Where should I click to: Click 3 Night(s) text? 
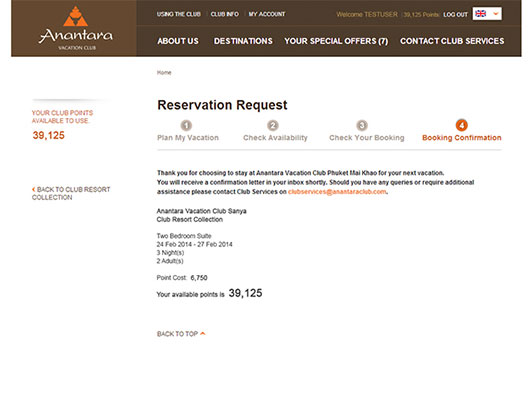click(x=170, y=253)
